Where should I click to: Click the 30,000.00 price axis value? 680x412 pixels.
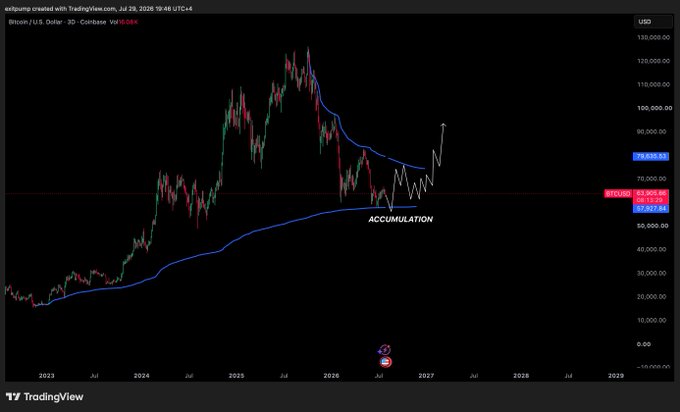pyautogui.click(x=652, y=273)
